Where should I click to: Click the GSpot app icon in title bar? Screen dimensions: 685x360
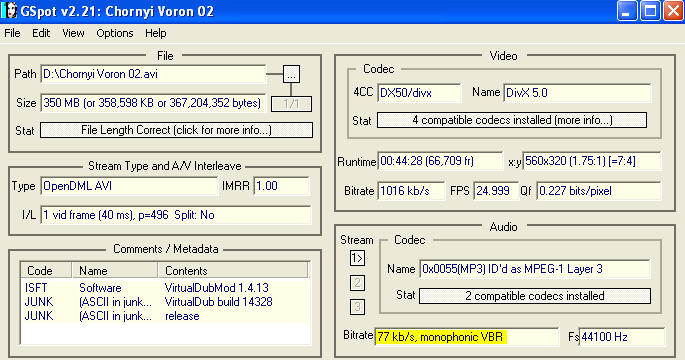[x=9, y=11]
